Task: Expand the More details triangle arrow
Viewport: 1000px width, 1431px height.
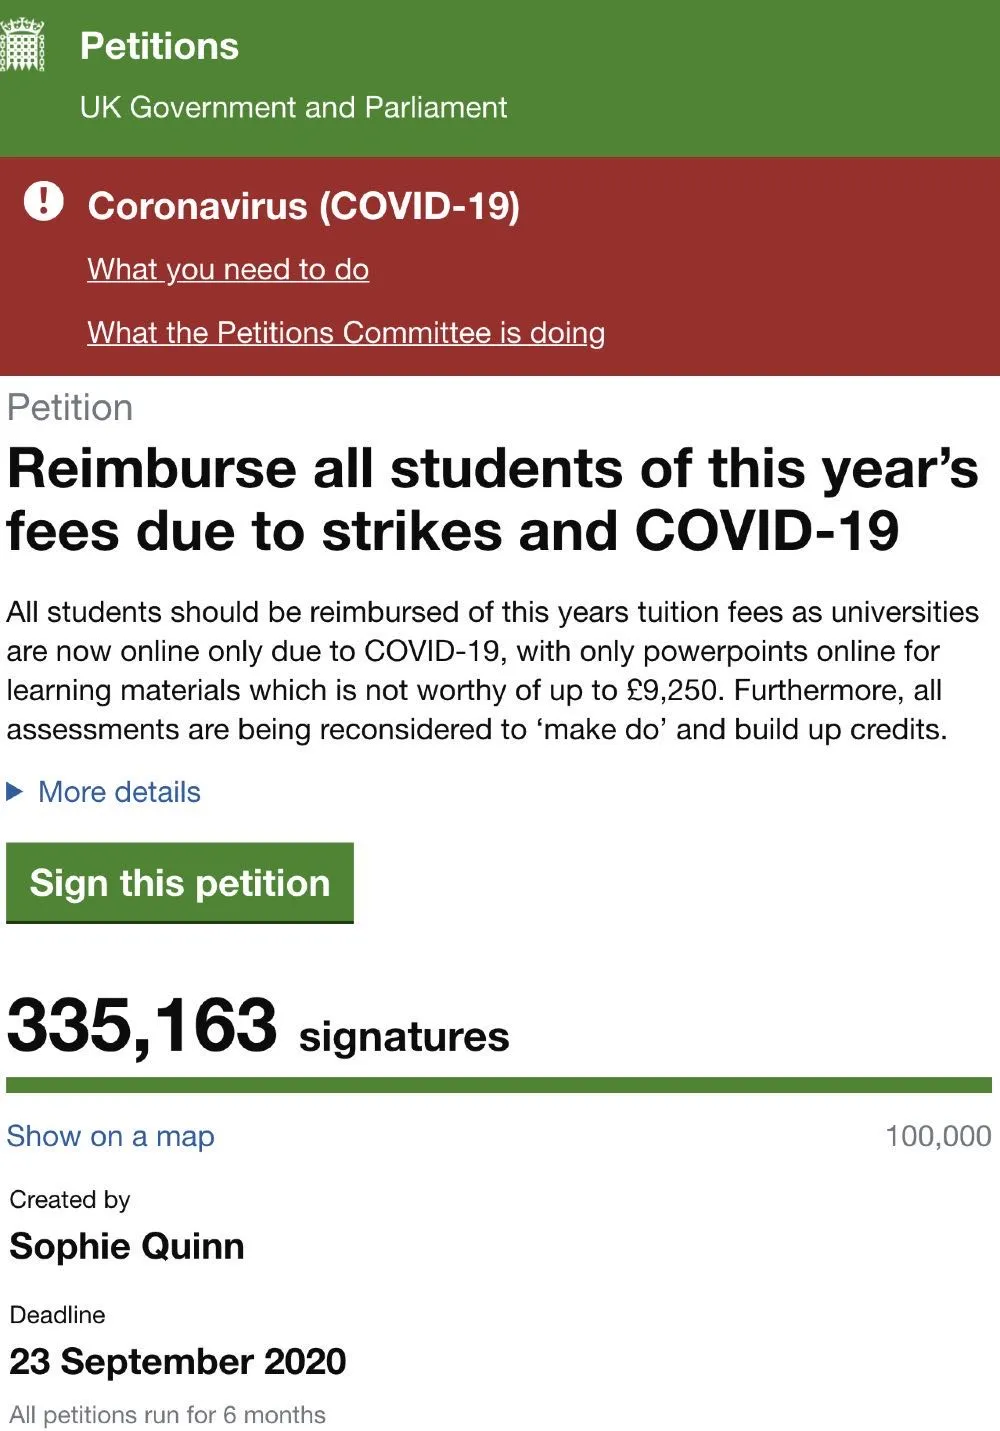Action: pos(15,792)
